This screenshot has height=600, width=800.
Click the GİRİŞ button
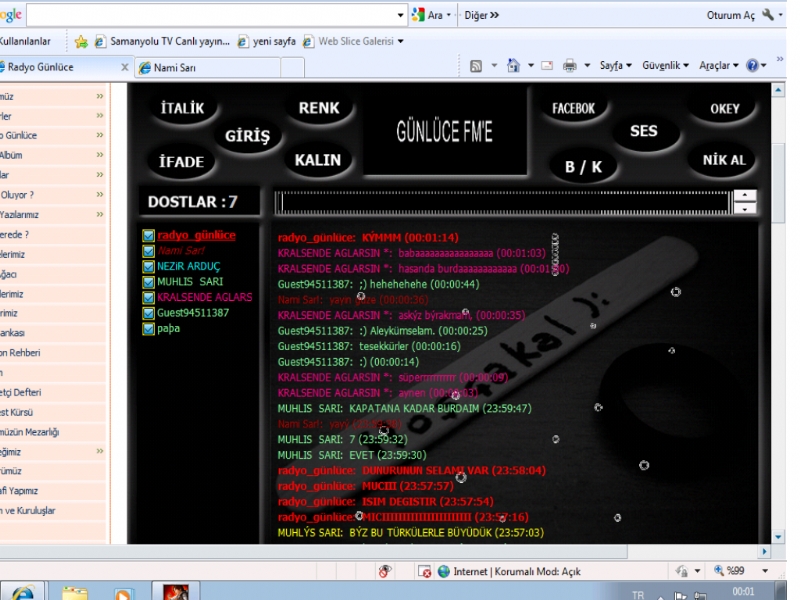[x=247, y=136]
